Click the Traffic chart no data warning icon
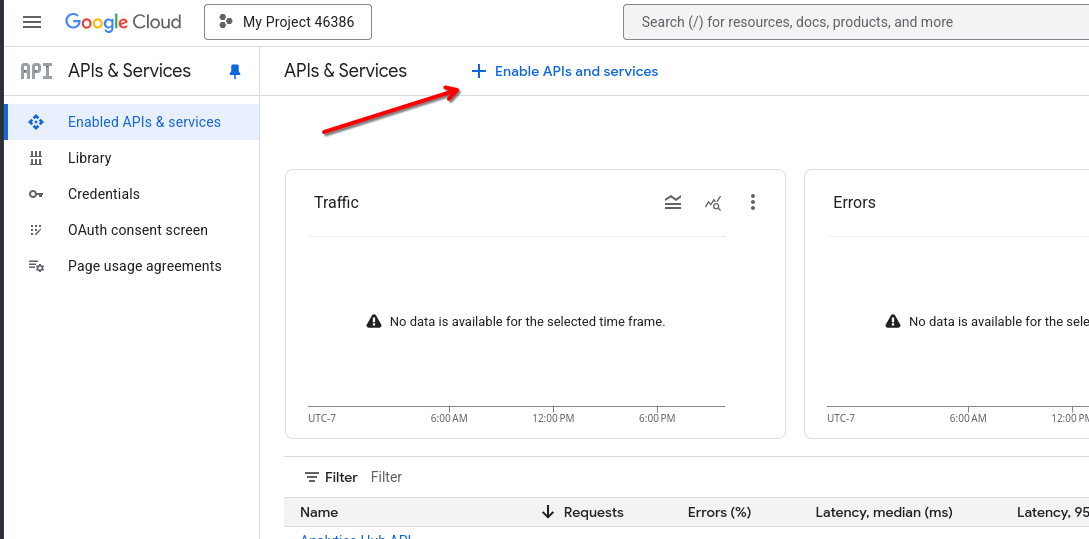 [374, 321]
